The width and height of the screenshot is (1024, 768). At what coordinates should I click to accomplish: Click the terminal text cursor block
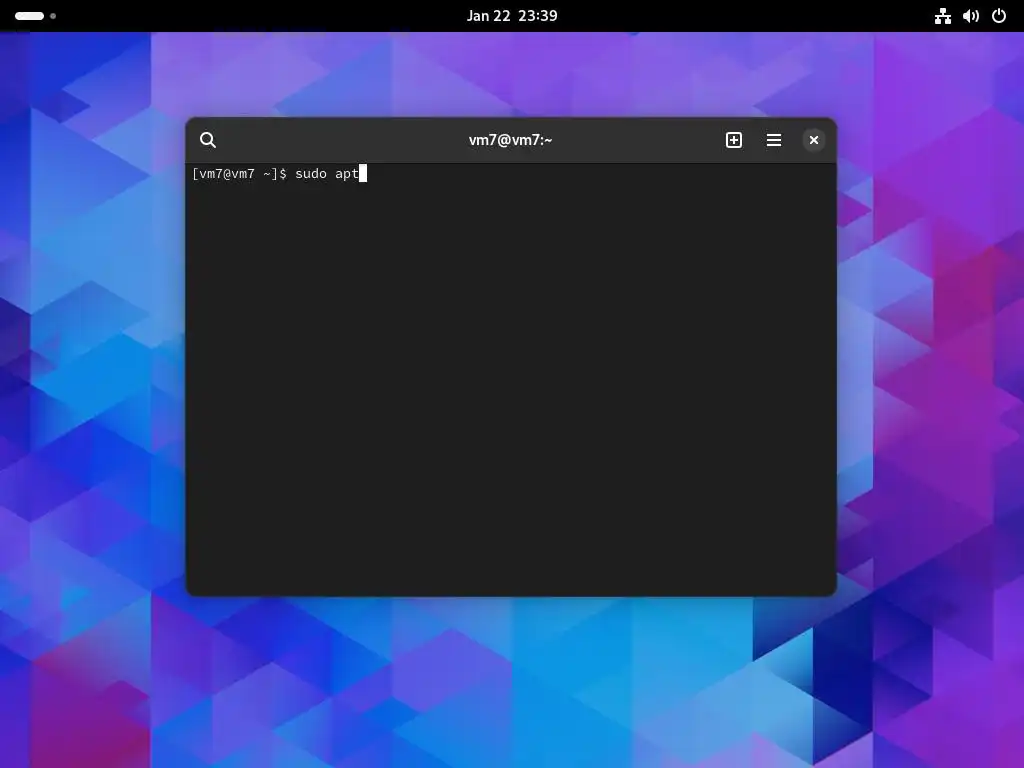coord(363,173)
